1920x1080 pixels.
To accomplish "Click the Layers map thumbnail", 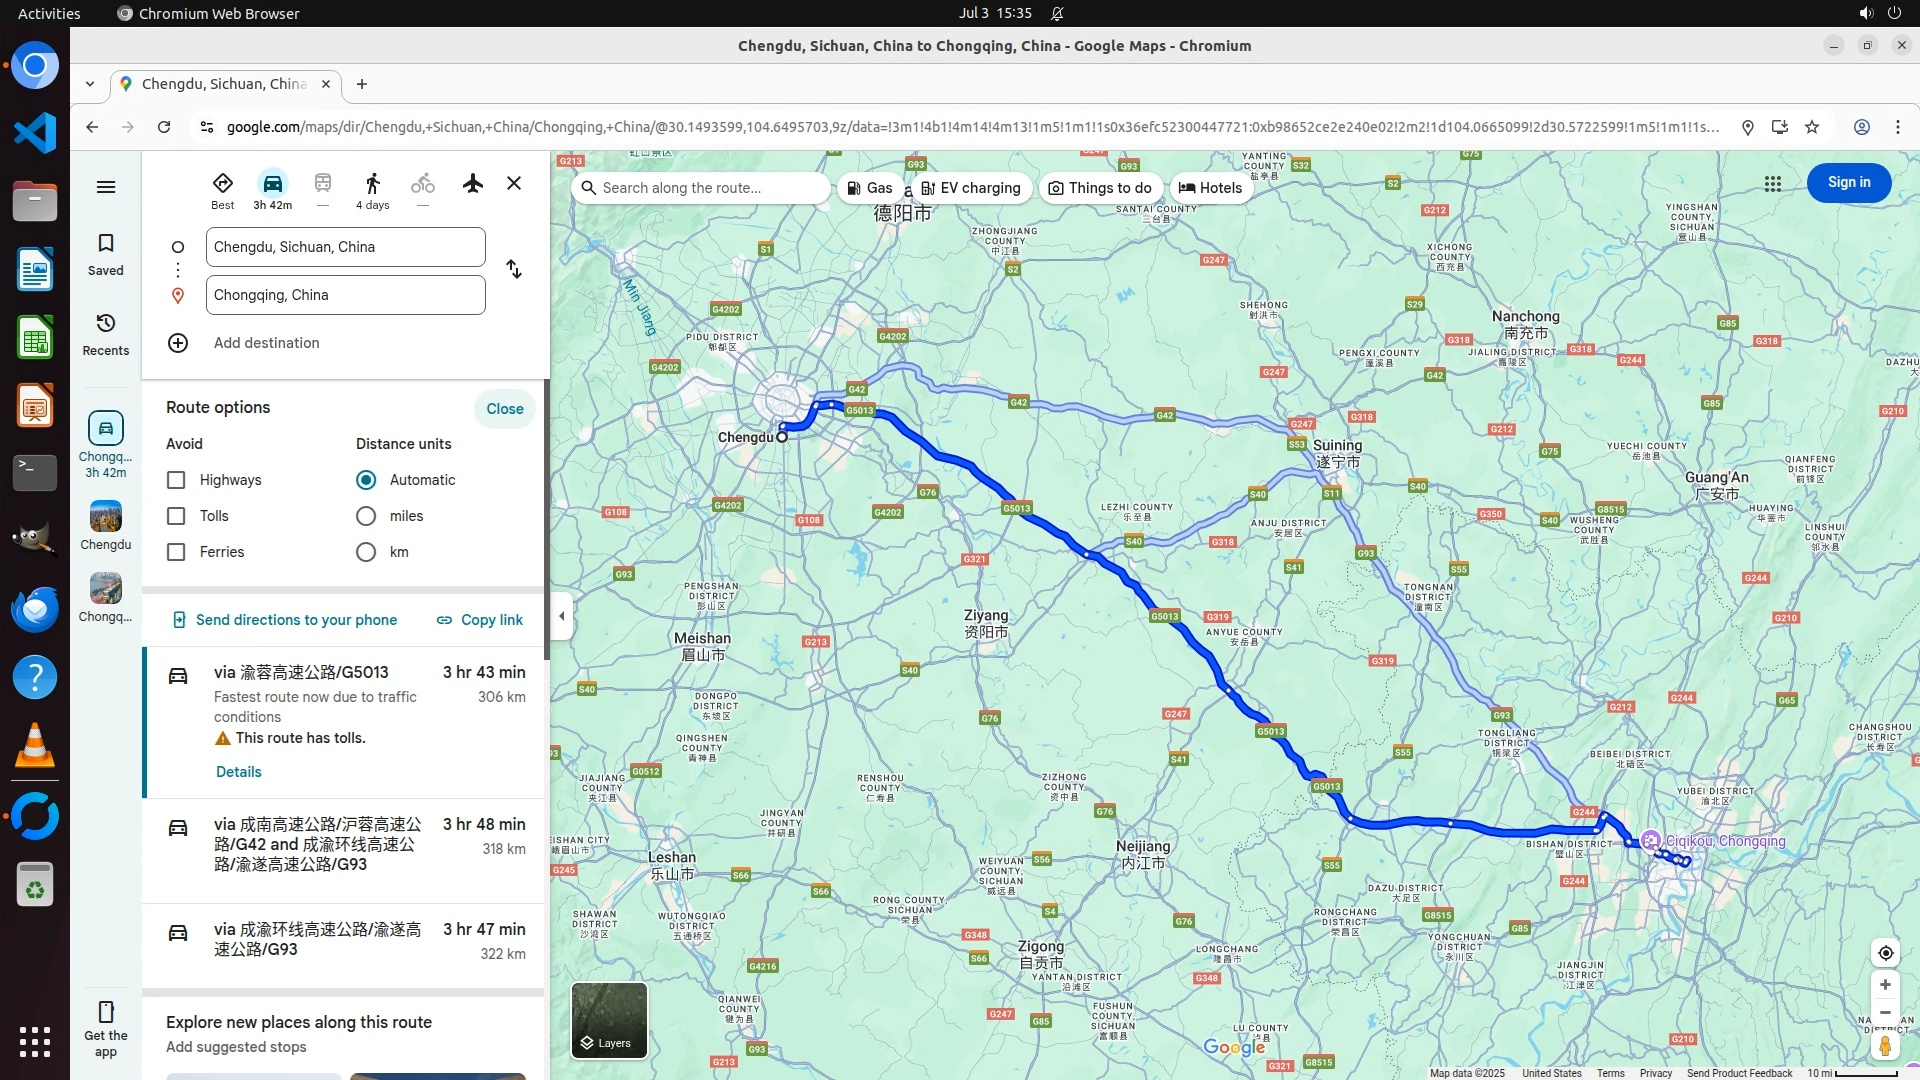I will [609, 1020].
